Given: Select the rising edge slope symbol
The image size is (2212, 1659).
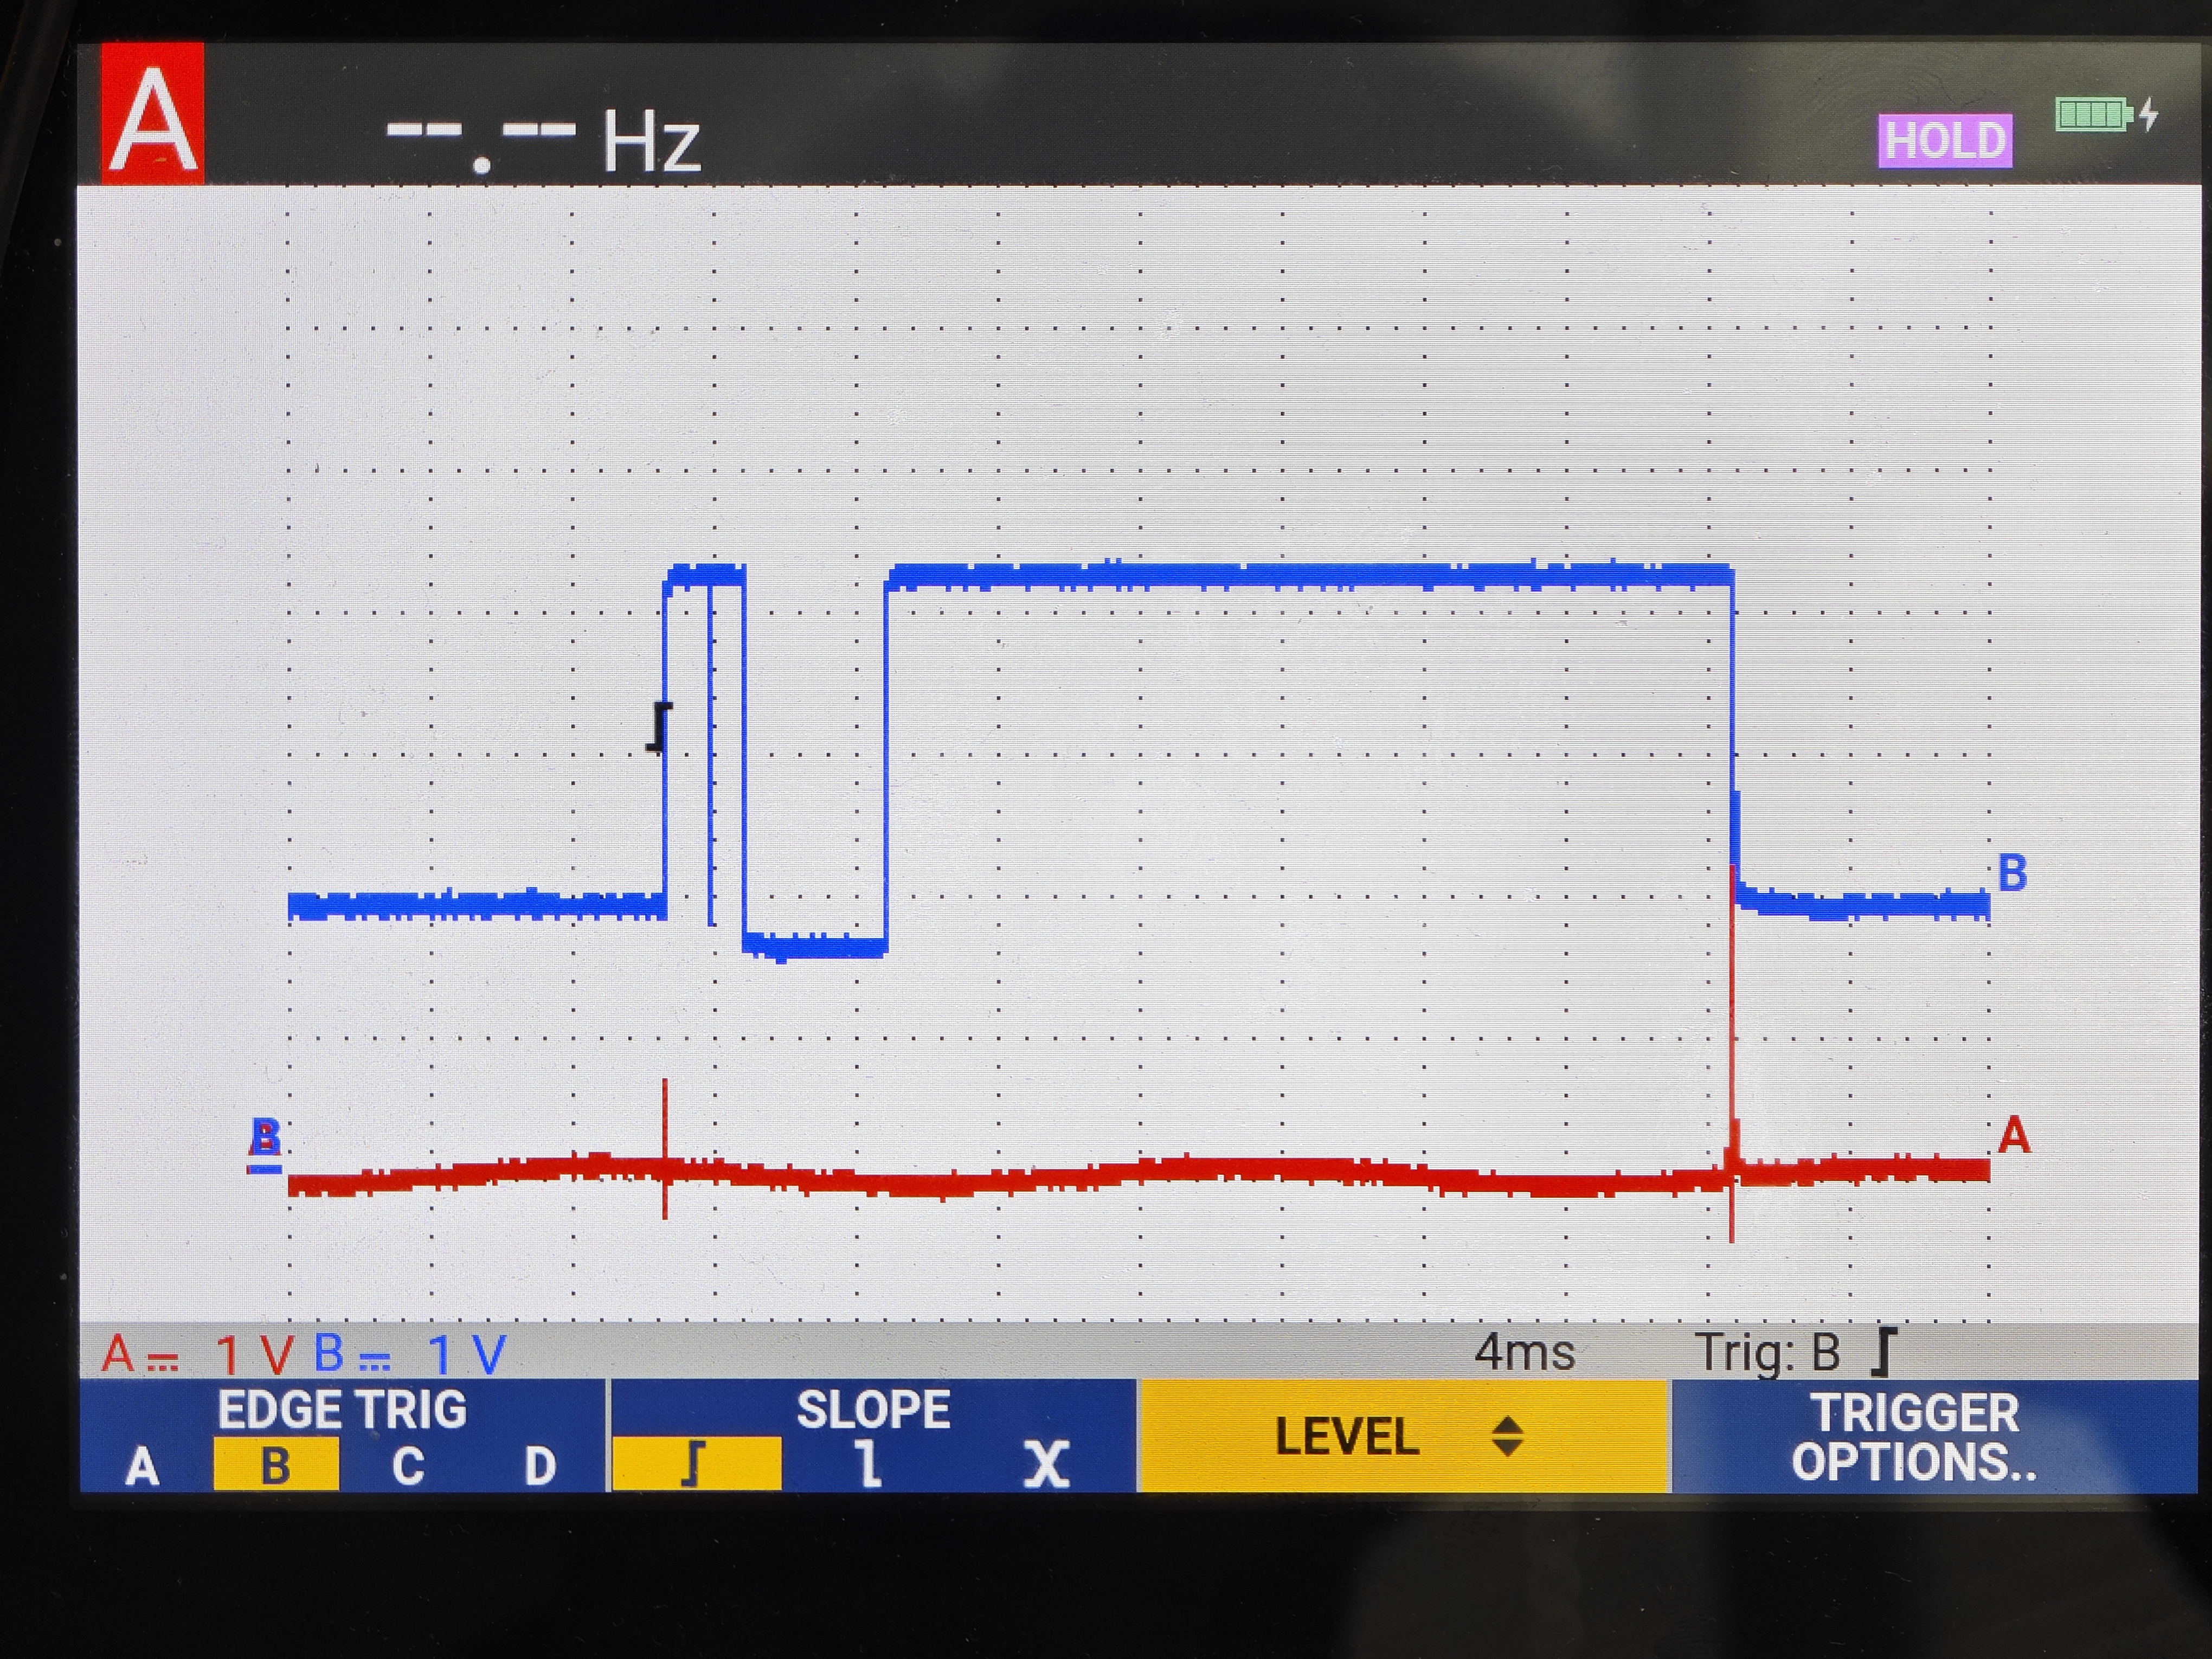Looking at the screenshot, I should [696, 1464].
